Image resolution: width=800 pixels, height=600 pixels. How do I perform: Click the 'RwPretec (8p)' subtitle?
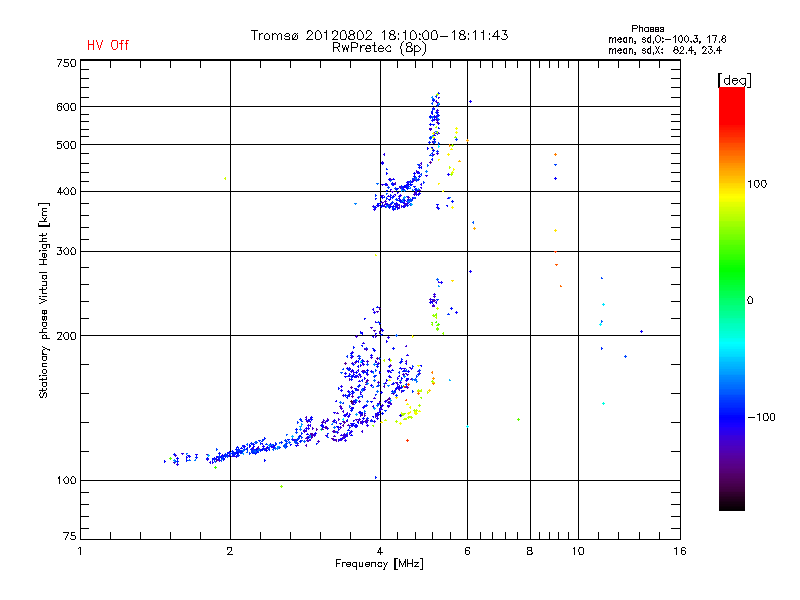(x=379, y=48)
